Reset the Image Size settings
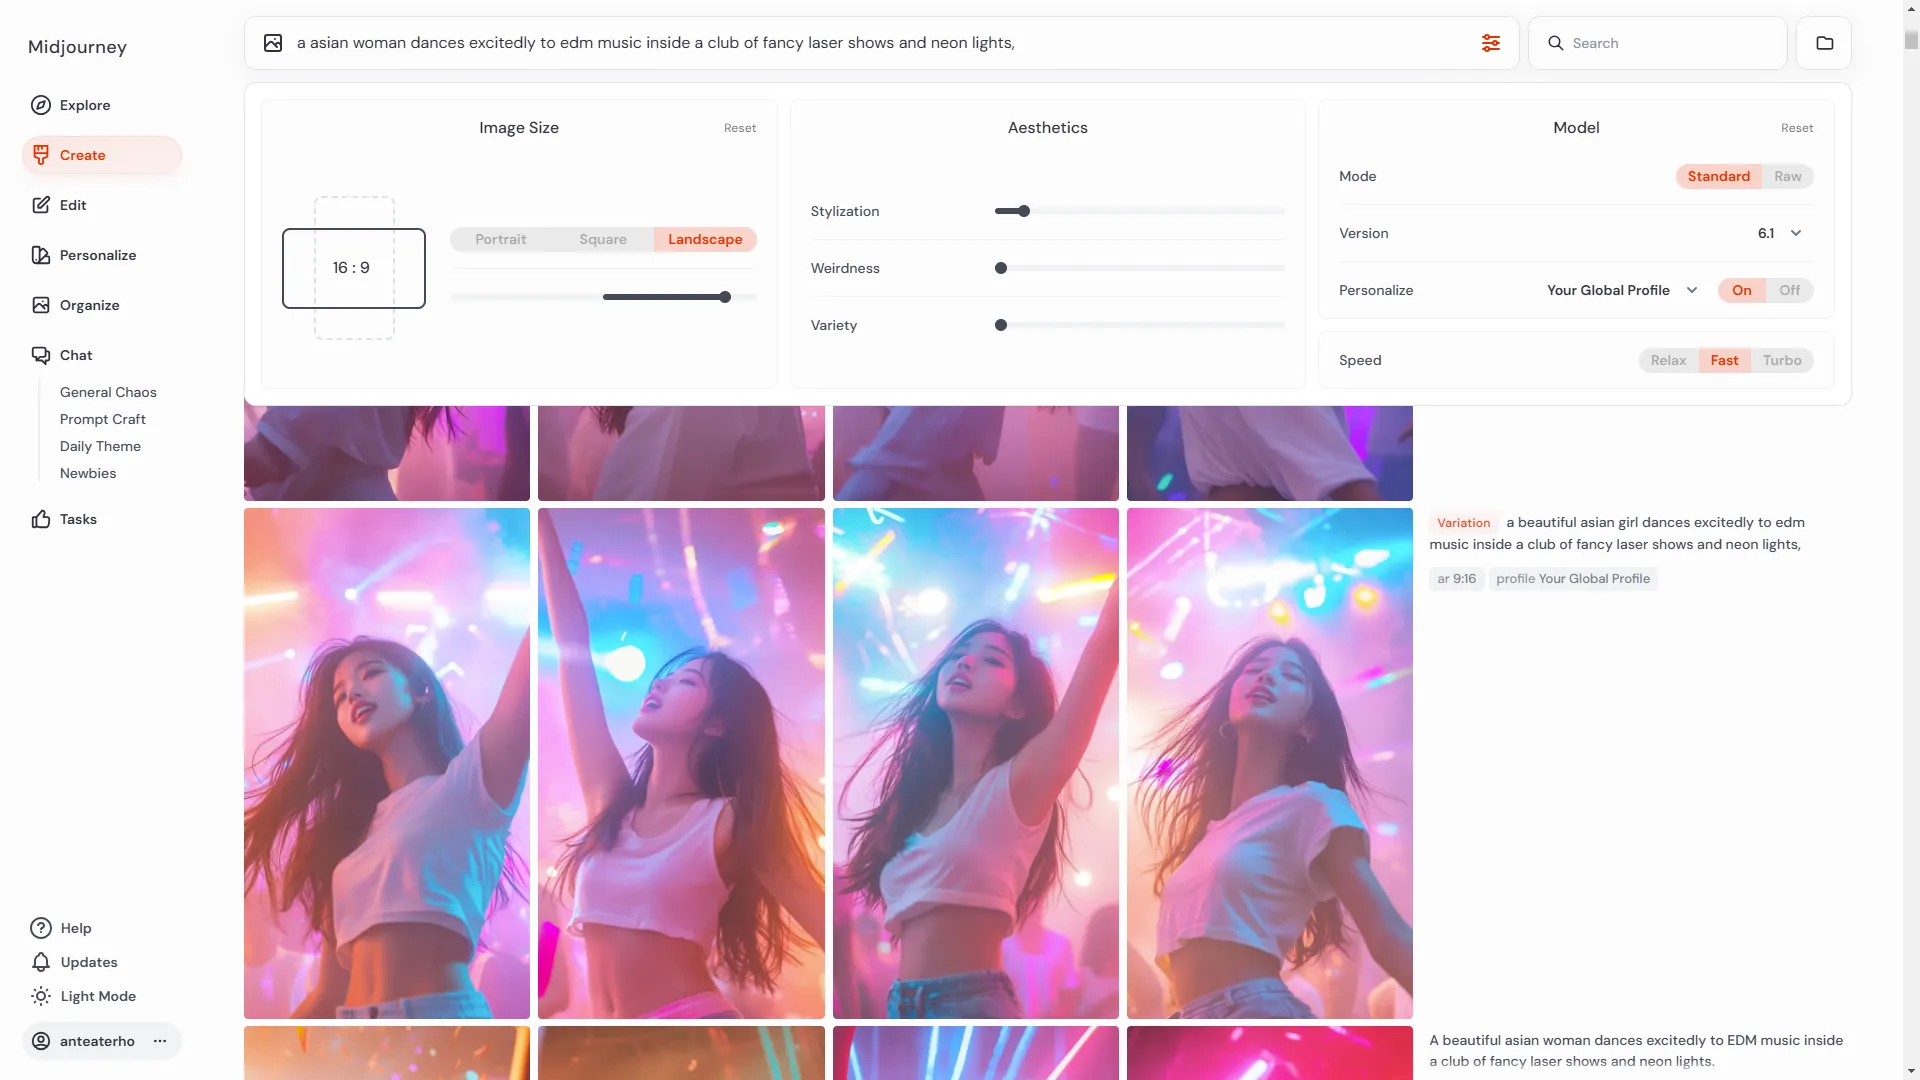 [739, 128]
